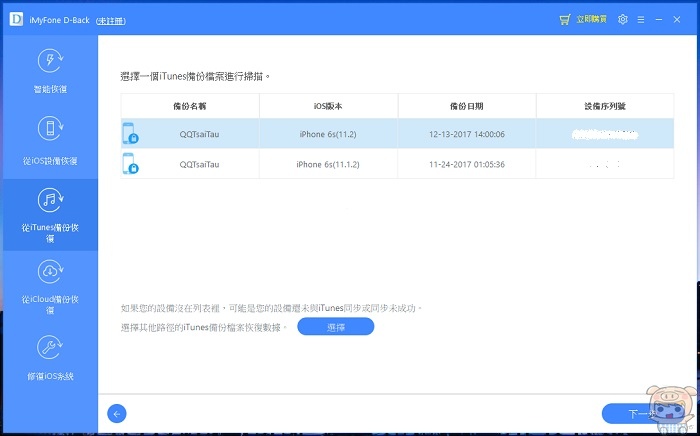Click the 選擇 browse button
Screen dimensions: 700x436
(x=335, y=327)
